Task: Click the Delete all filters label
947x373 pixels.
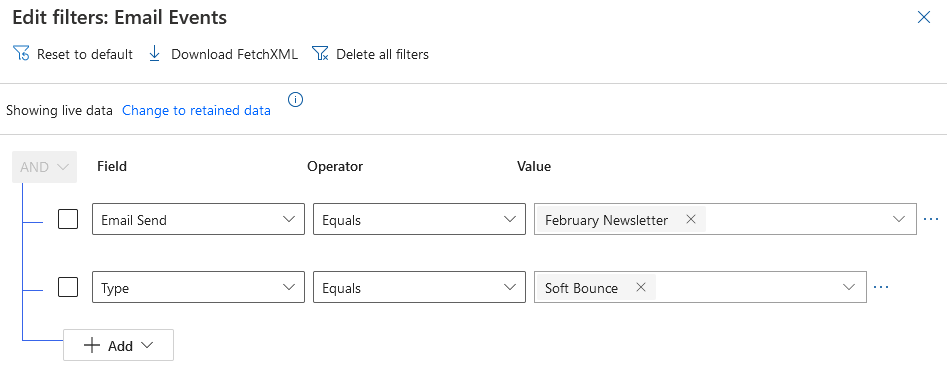Action: [382, 54]
